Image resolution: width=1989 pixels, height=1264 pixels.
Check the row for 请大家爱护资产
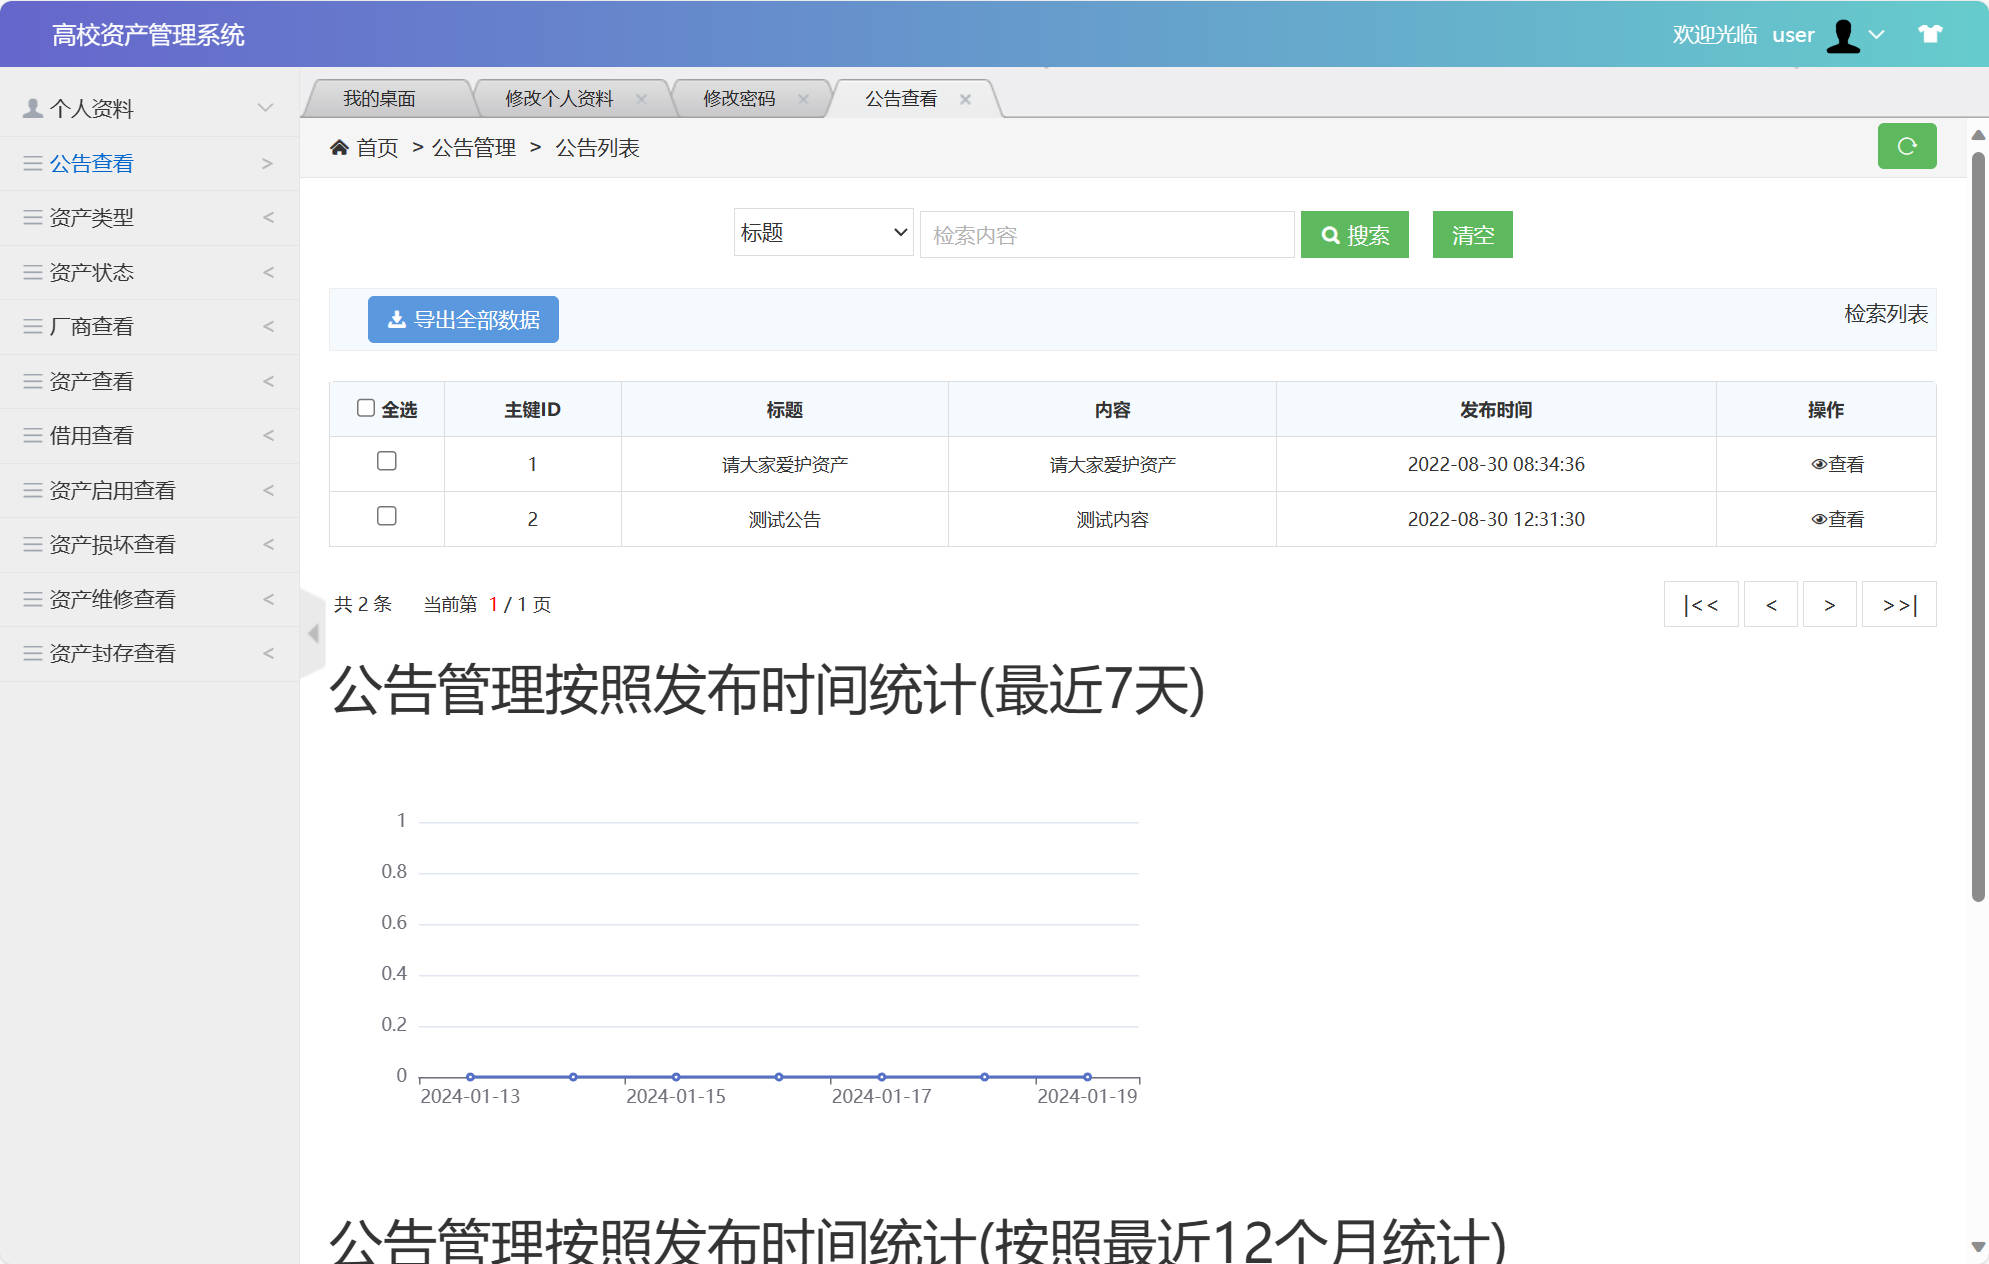387,462
